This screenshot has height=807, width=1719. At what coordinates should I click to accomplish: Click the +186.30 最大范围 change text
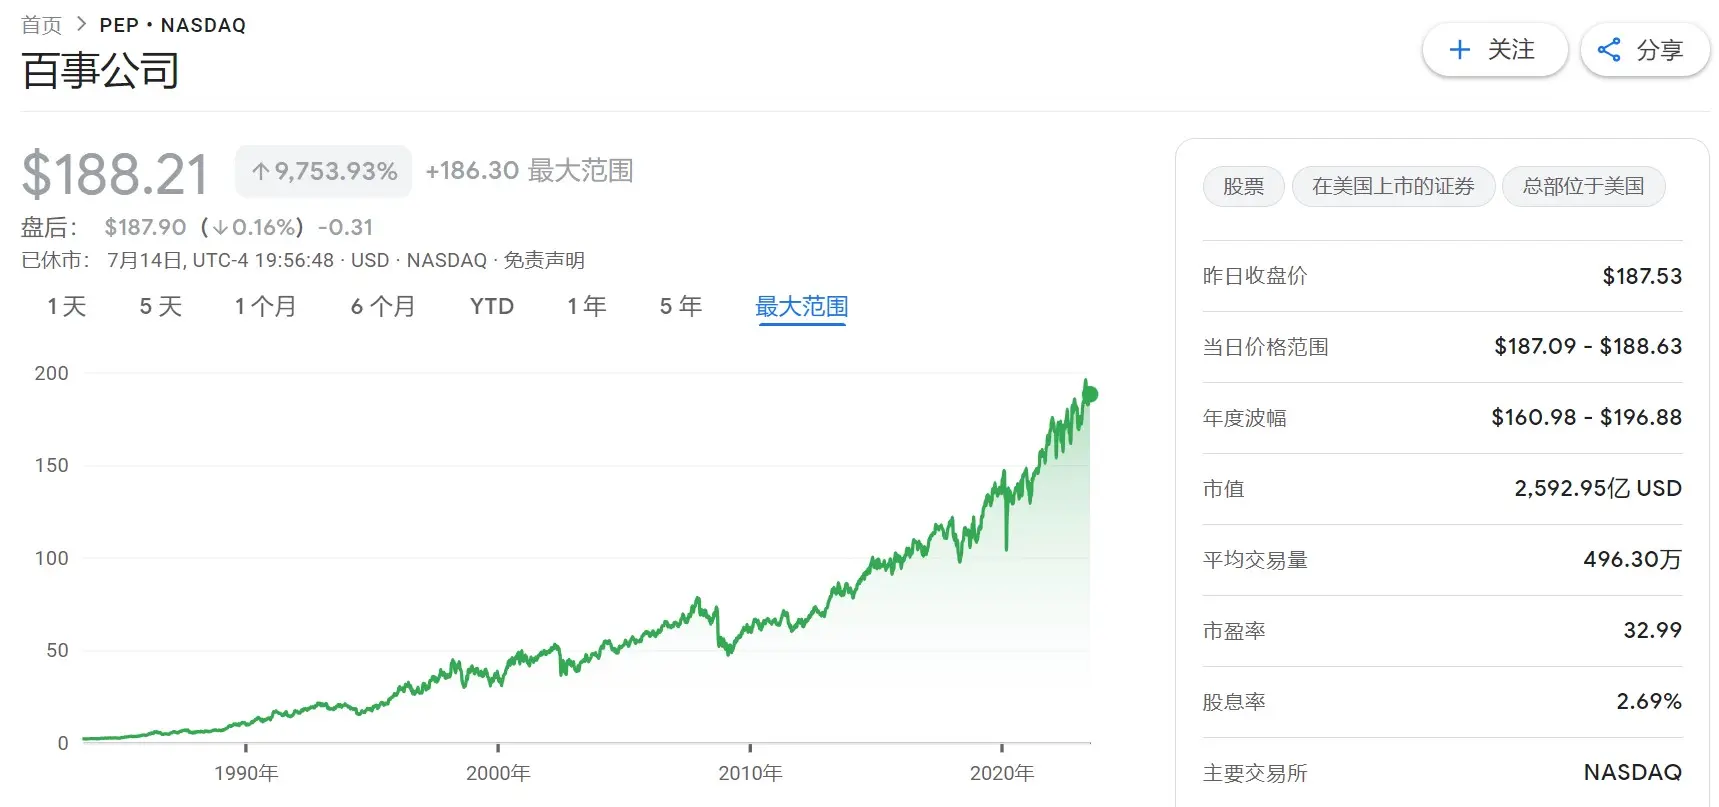(x=529, y=171)
